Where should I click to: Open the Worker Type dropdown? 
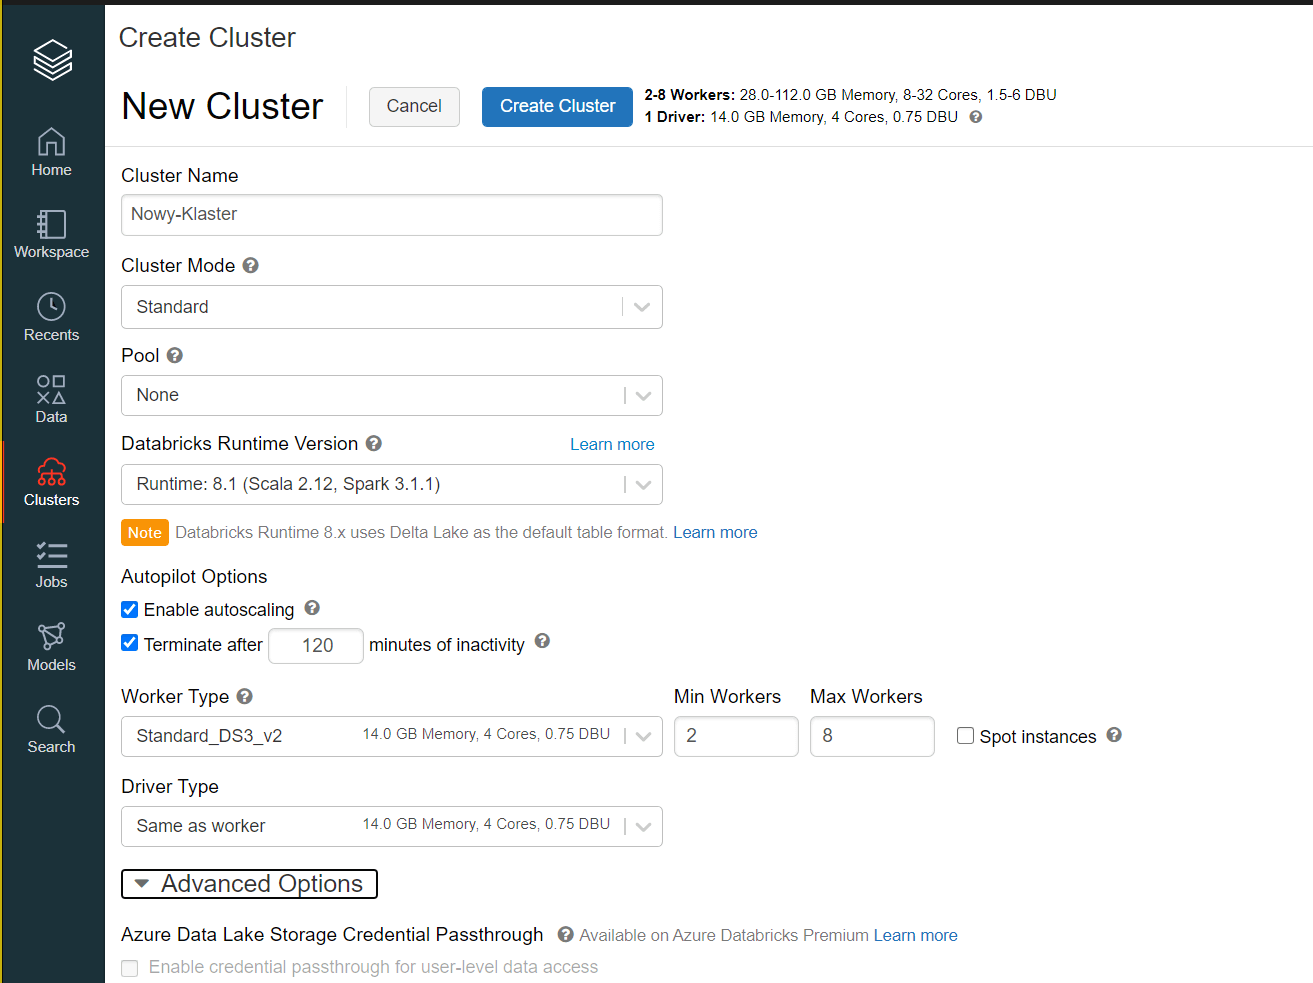[x=641, y=736]
